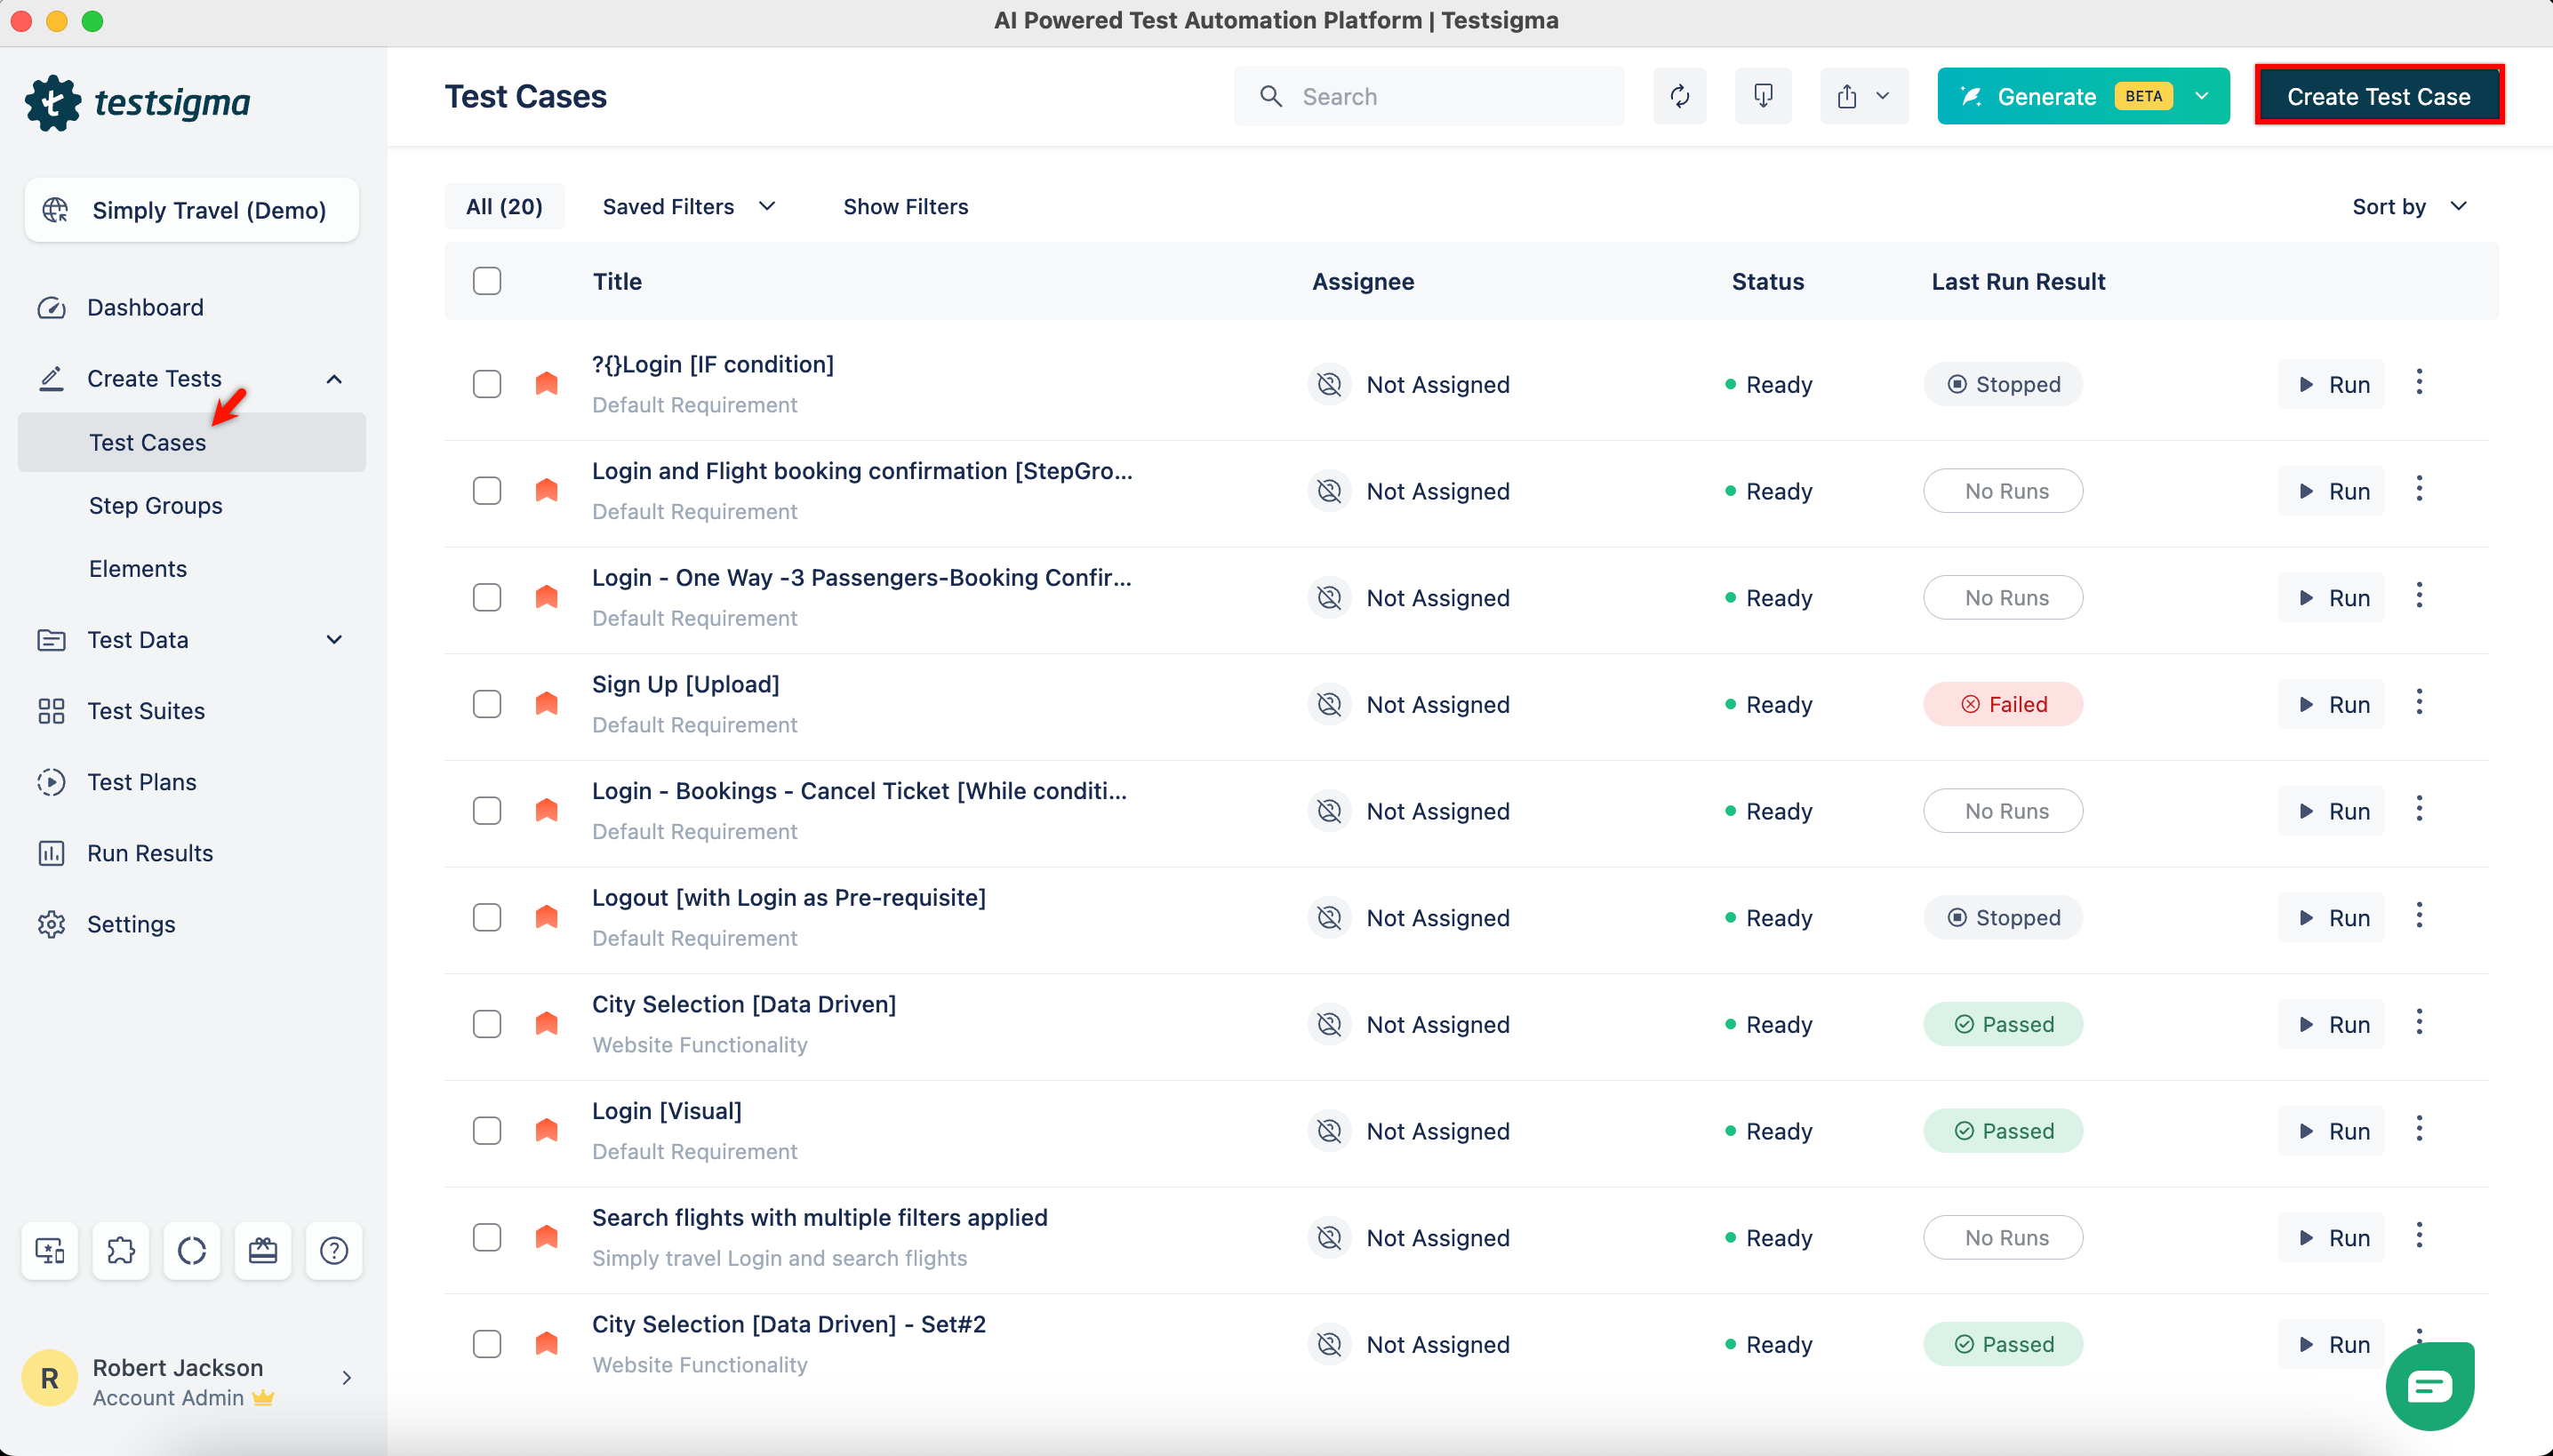Viewport: 2553px width, 1456px height.
Task: Open more options for City Selection [Data Driven]
Action: [x=2419, y=1022]
